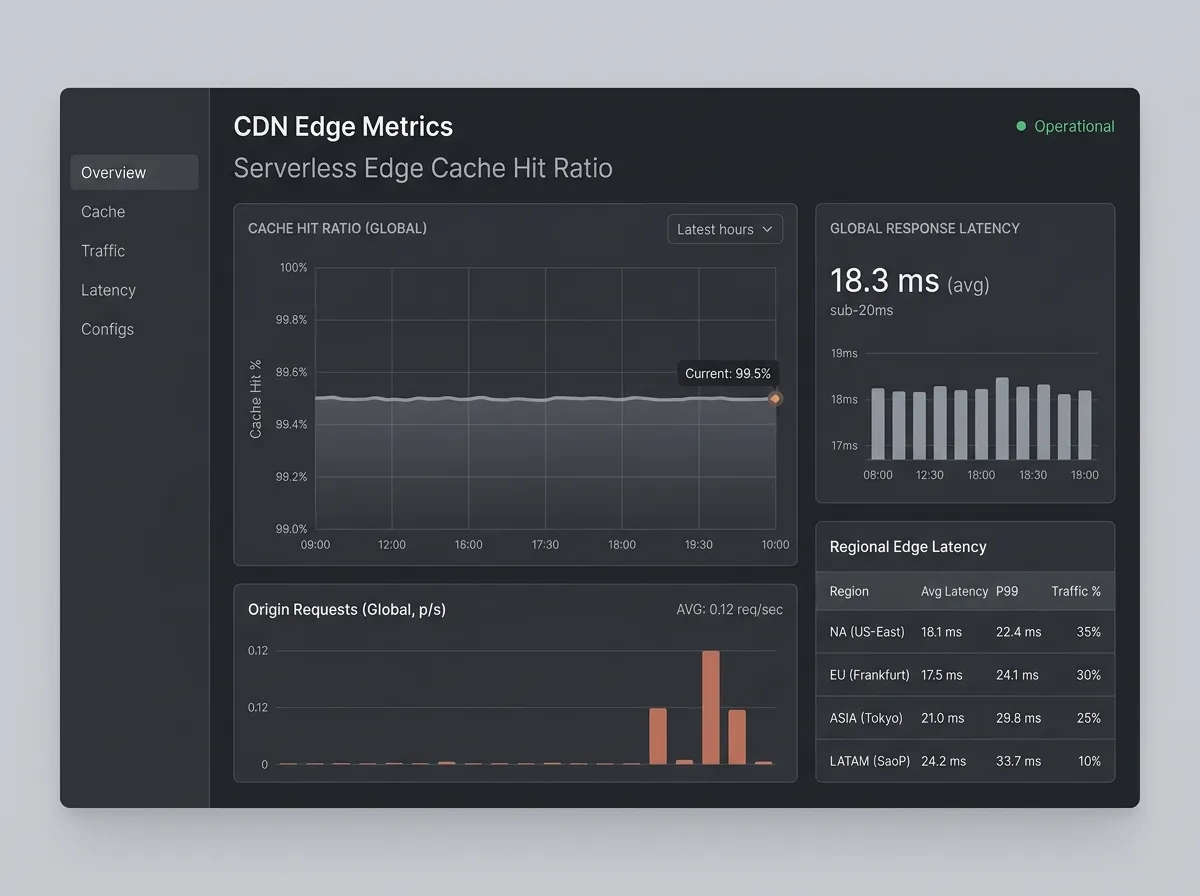Click the AVG: 0.12 req/sec label
This screenshot has height=896, width=1200.
tap(730, 609)
